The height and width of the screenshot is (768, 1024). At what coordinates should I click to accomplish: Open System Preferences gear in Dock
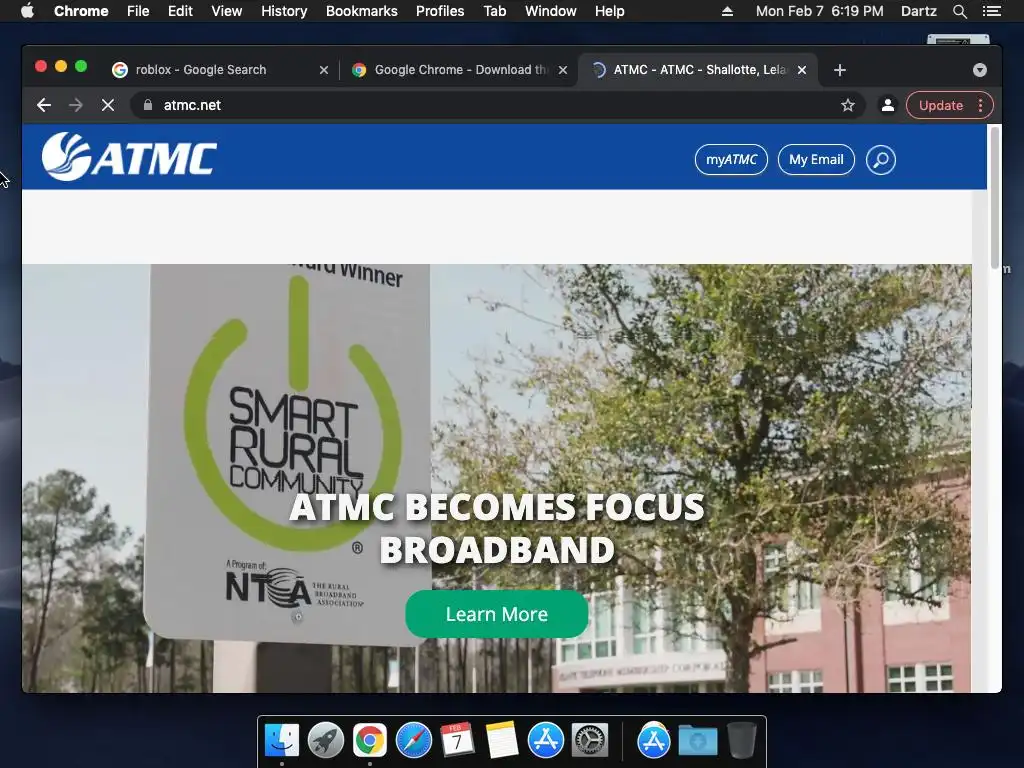click(590, 741)
